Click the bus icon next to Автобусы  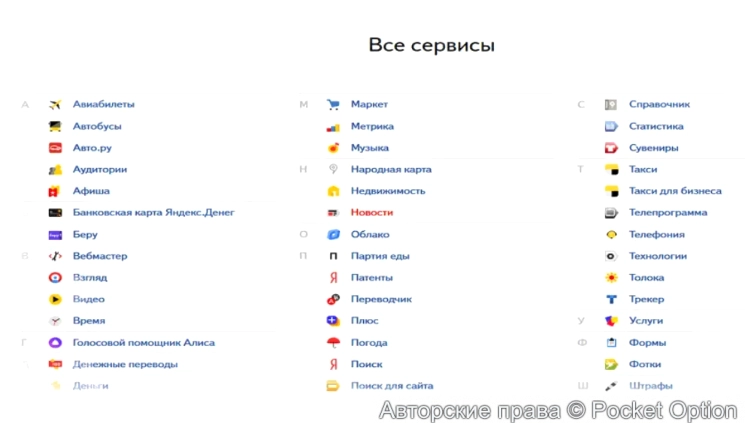coord(55,126)
